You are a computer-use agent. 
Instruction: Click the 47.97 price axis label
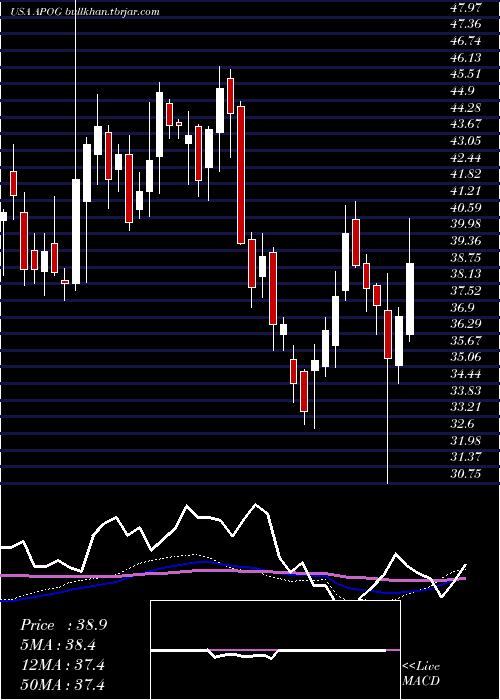point(467,8)
